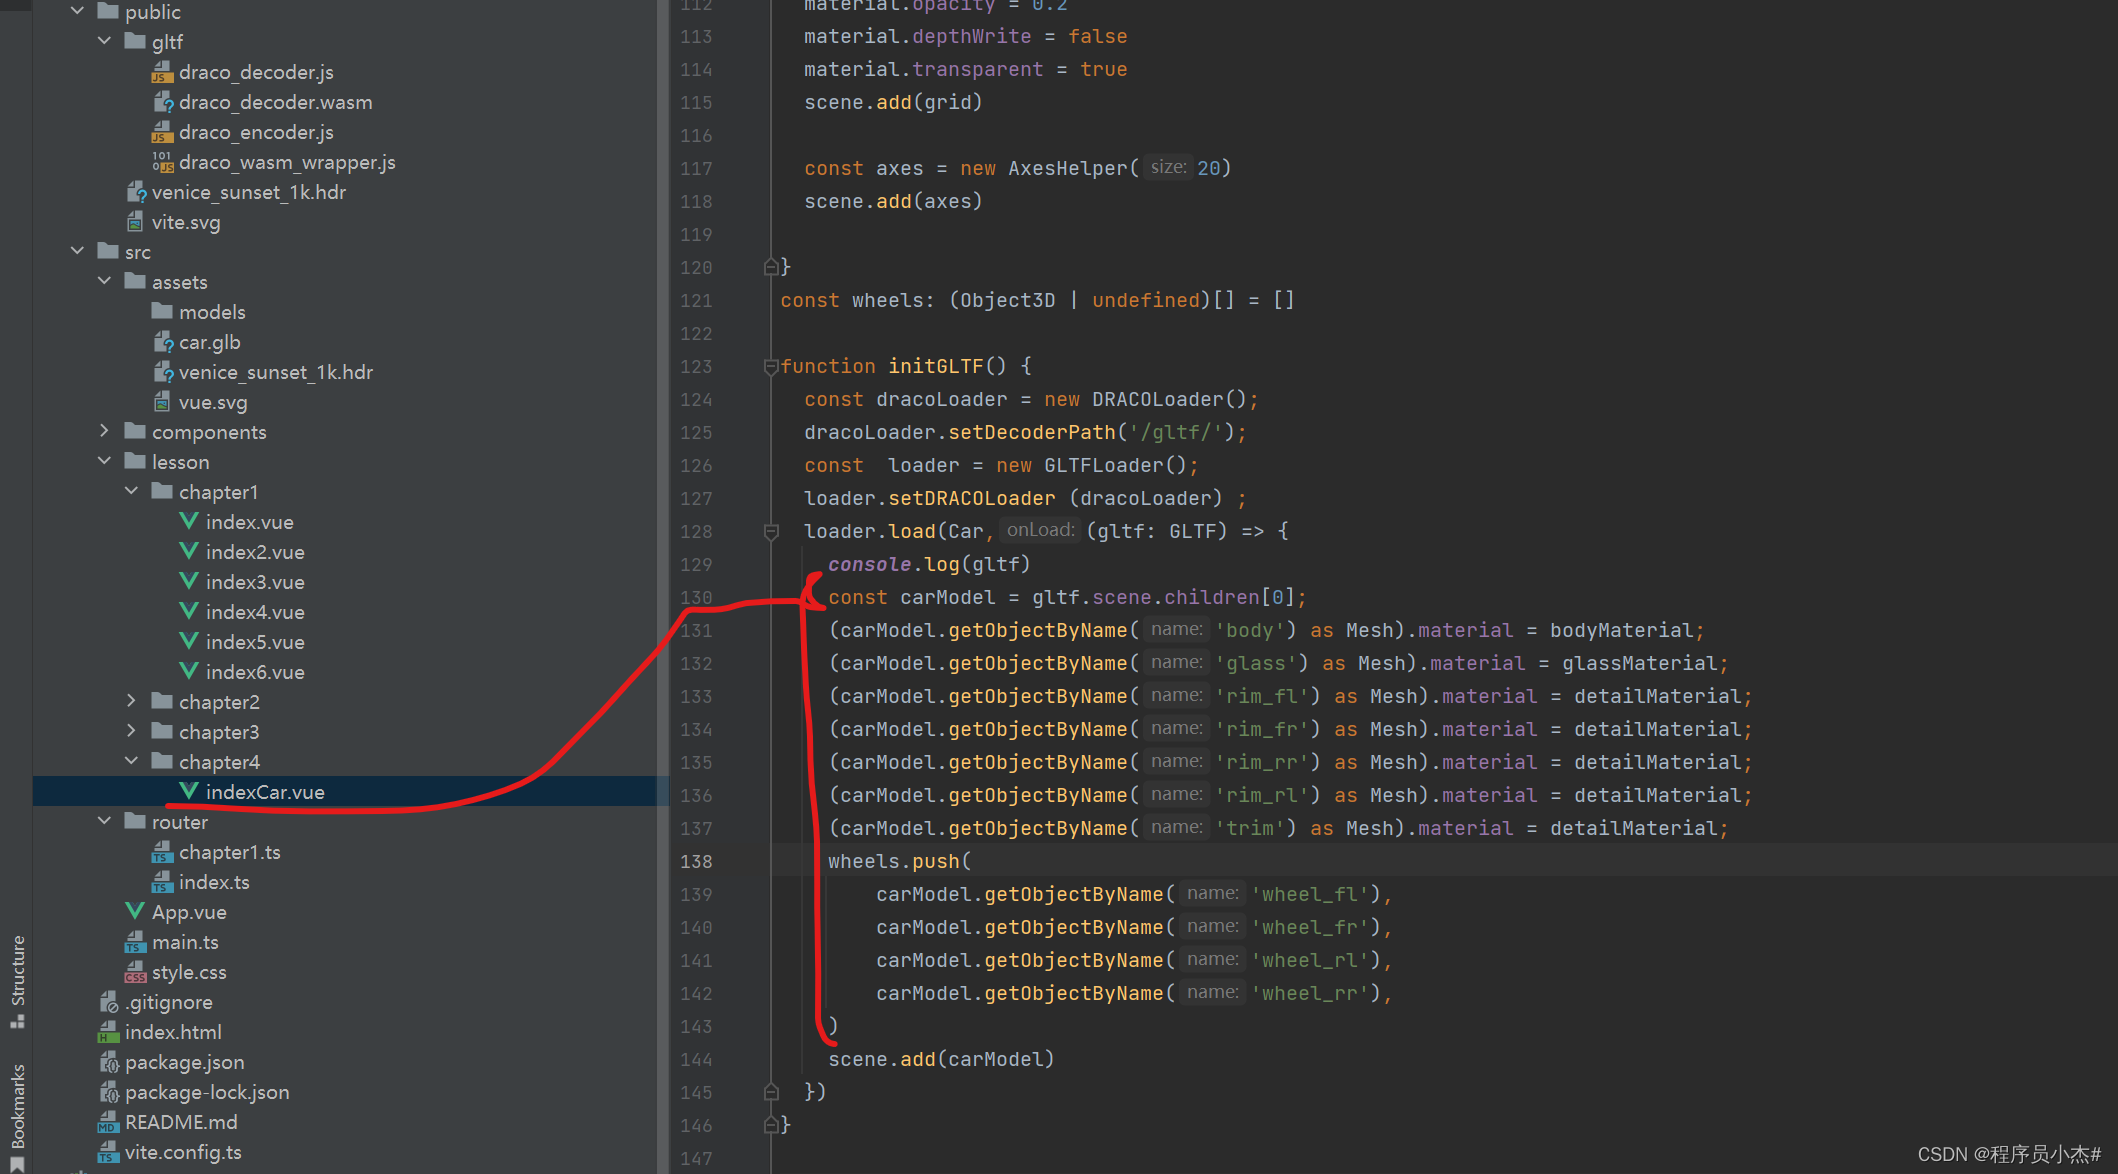The image size is (2118, 1174).
Task: Click the GLTFLoader class name
Action: (1104, 465)
